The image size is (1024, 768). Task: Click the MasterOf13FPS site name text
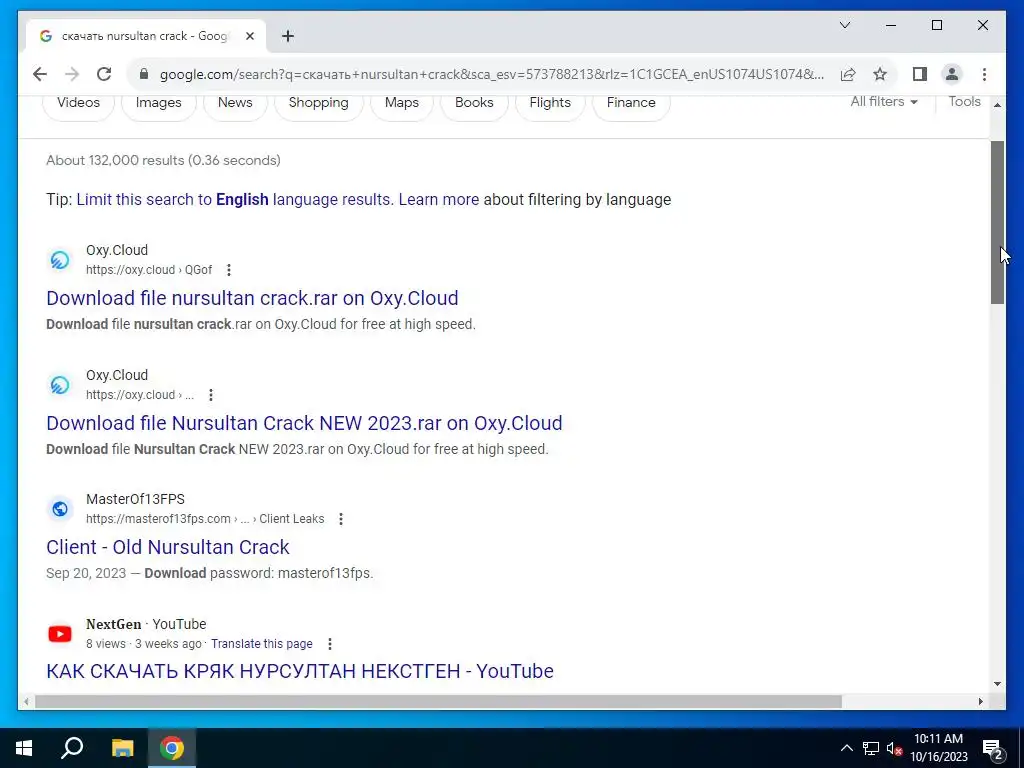[x=135, y=500]
